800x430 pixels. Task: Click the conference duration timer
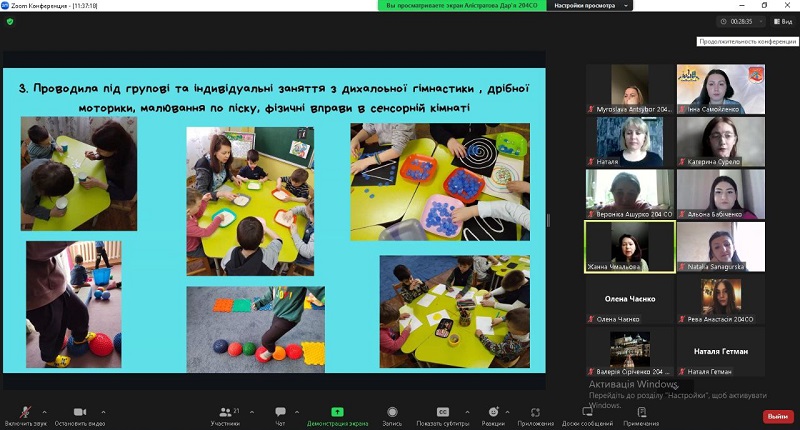click(741, 21)
